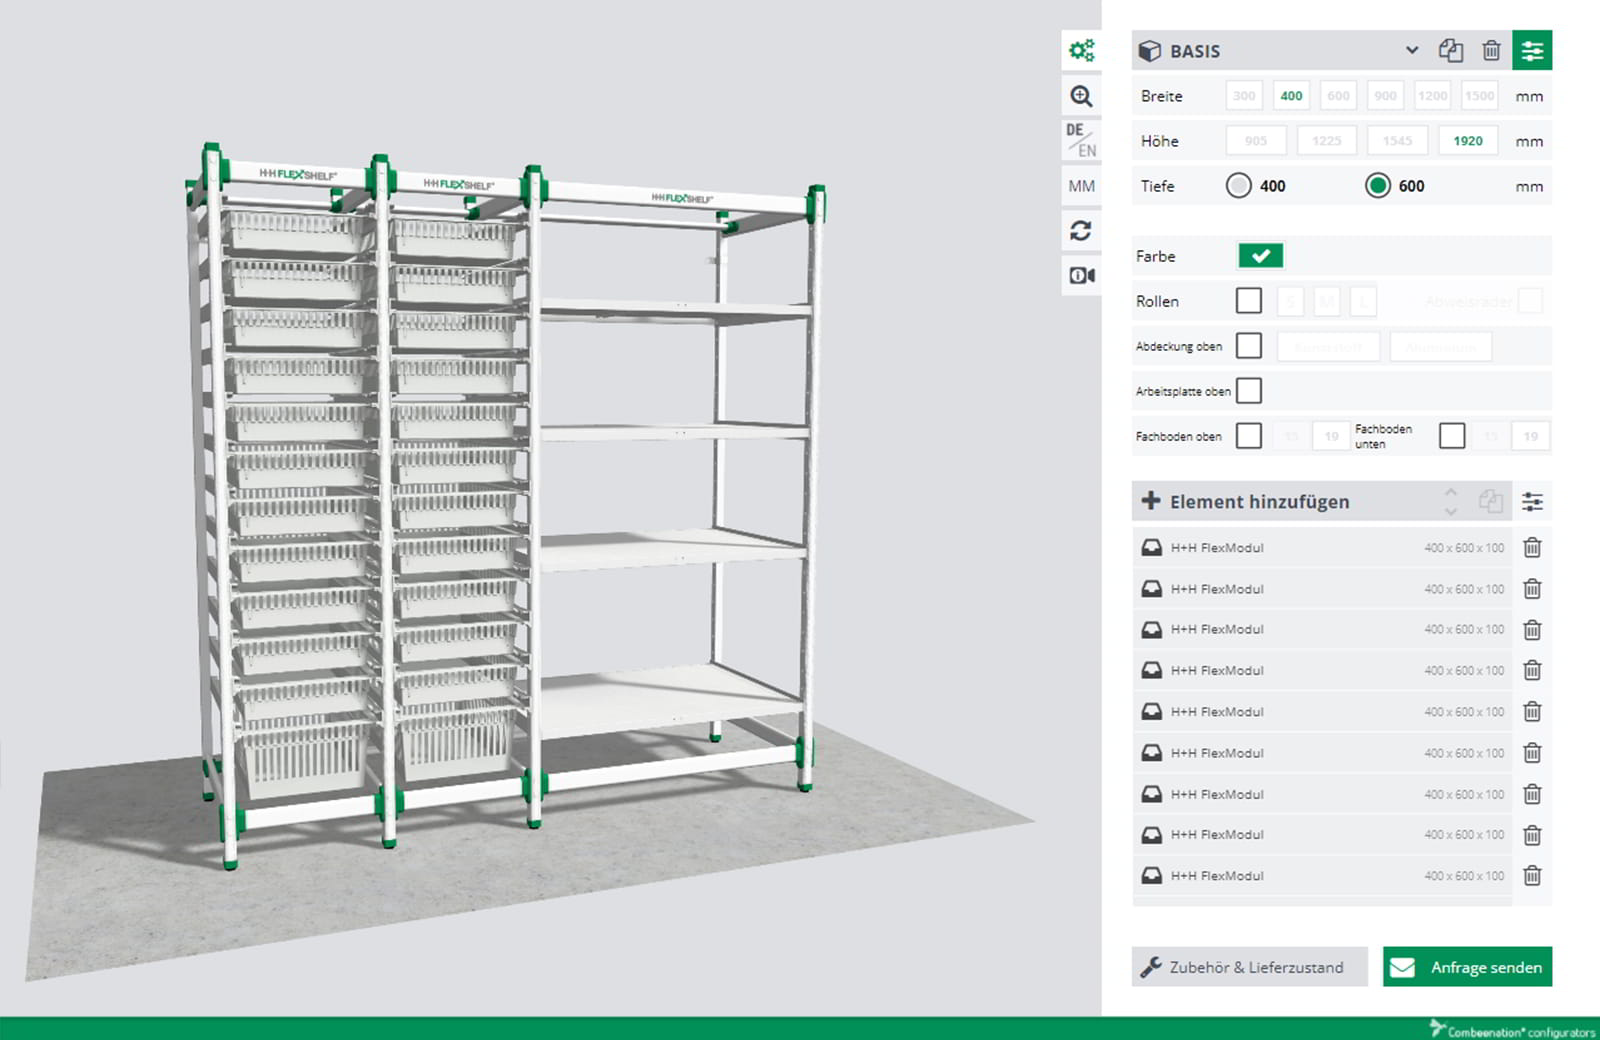The height and width of the screenshot is (1040, 1600).
Task: Delete the BASIS element with trash icon
Action: pos(1491,50)
